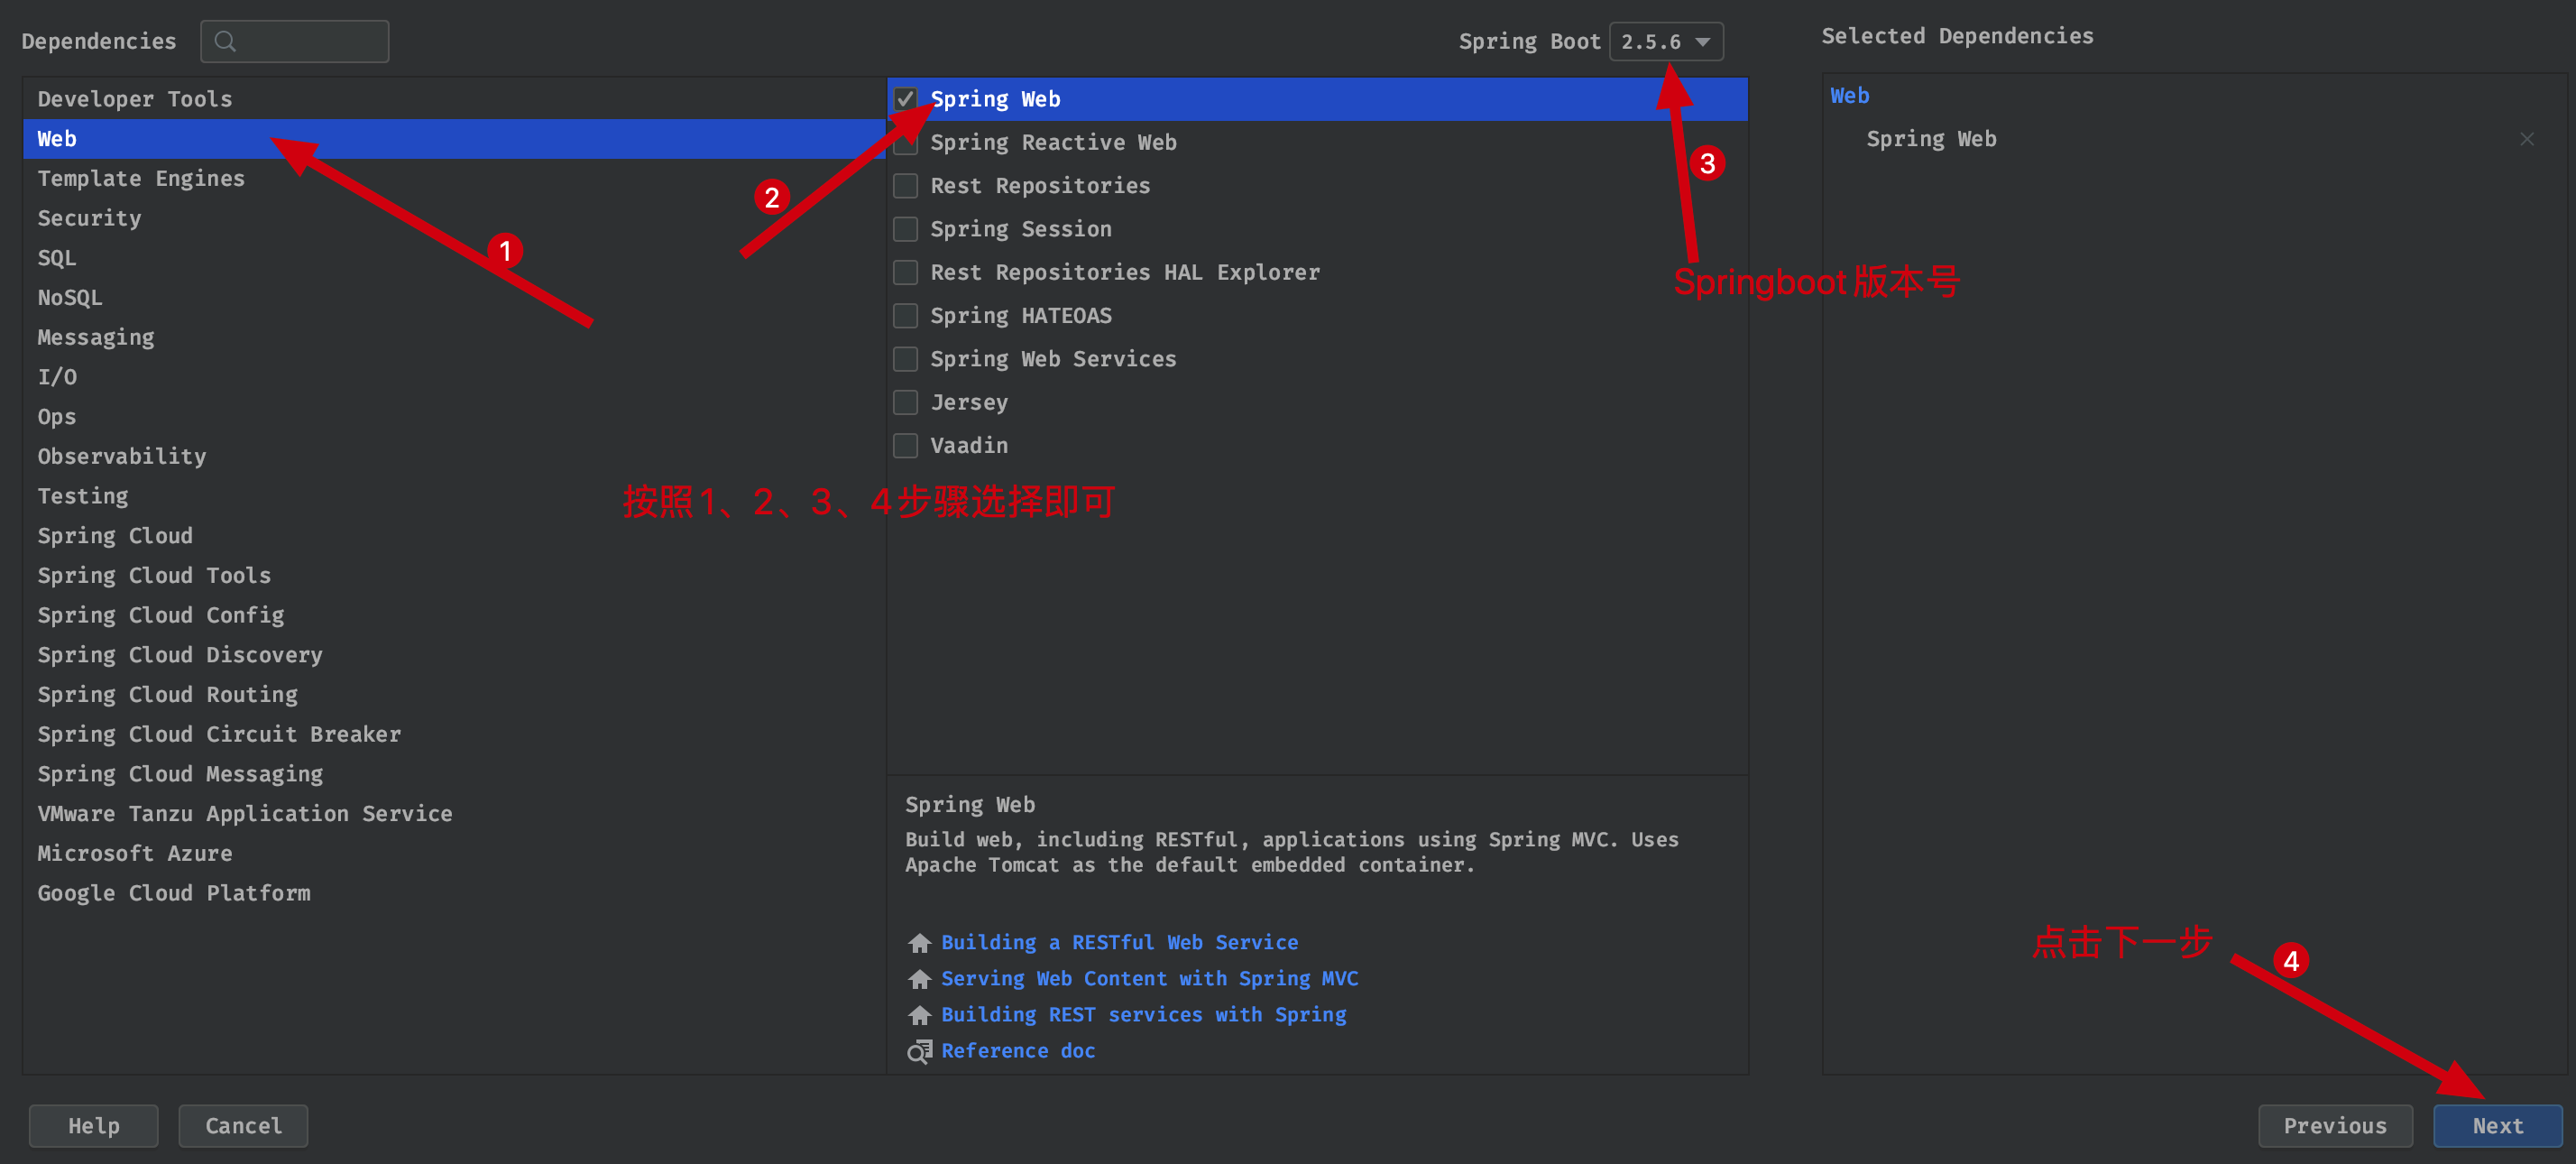Uncheck the Spring Web checkbox
This screenshot has height=1164, width=2576.
pos(905,99)
